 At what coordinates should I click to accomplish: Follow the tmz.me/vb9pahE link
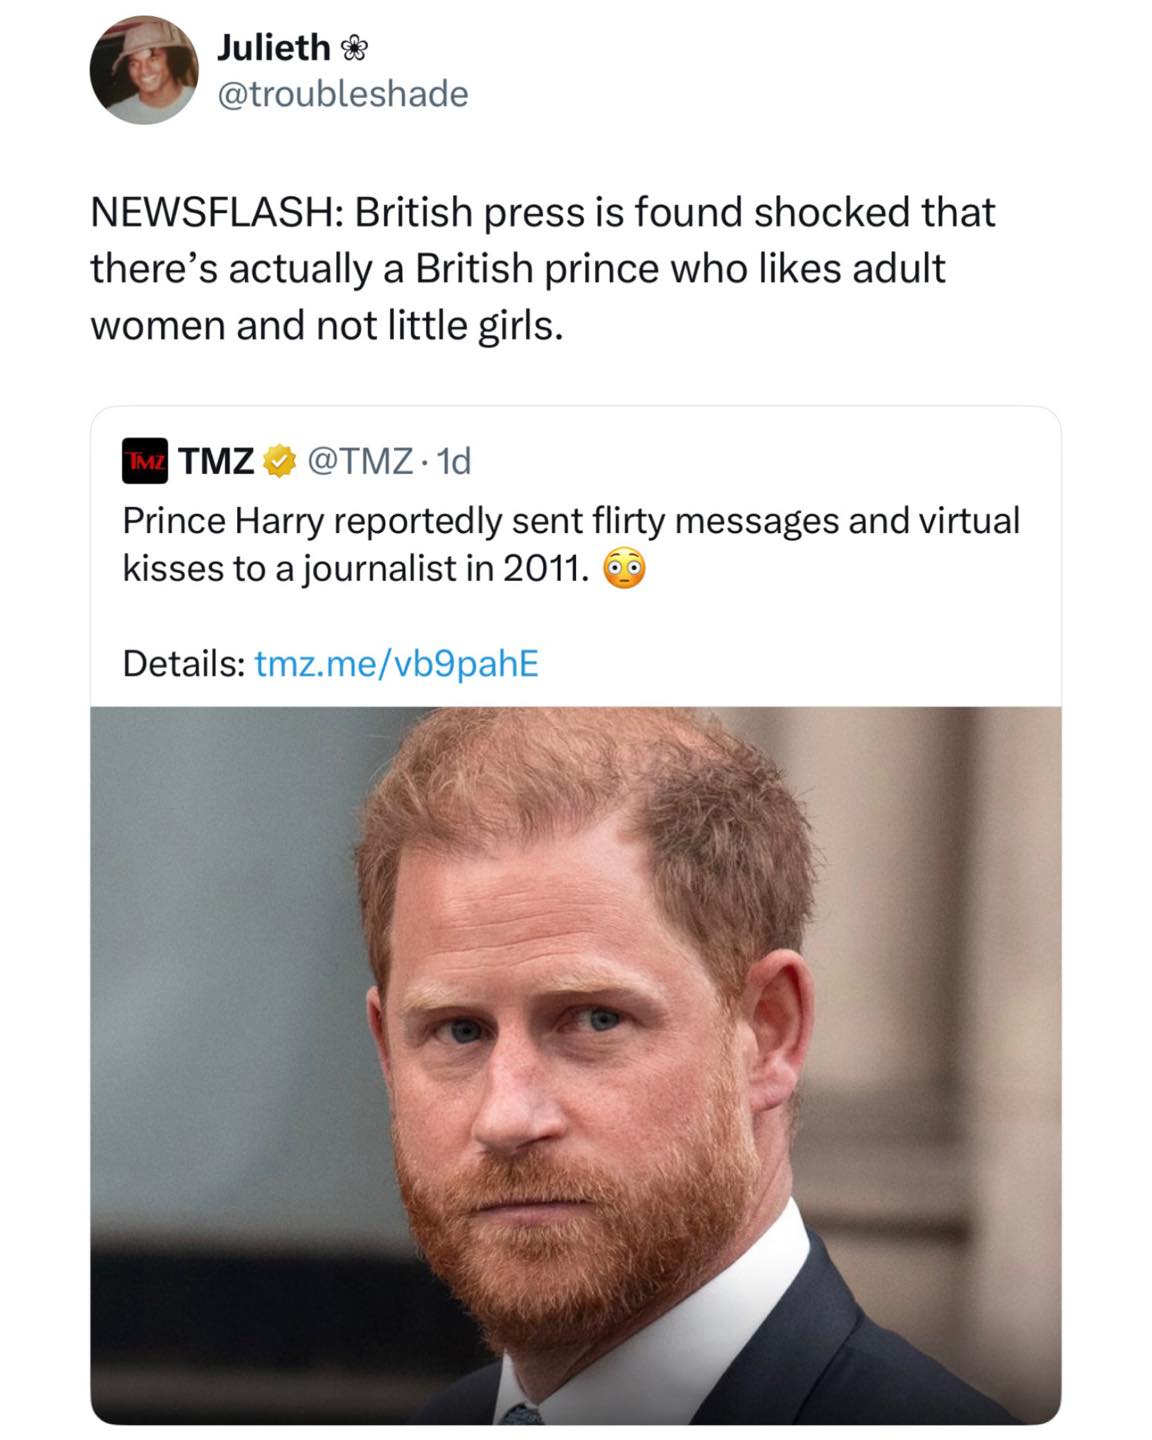397,663
